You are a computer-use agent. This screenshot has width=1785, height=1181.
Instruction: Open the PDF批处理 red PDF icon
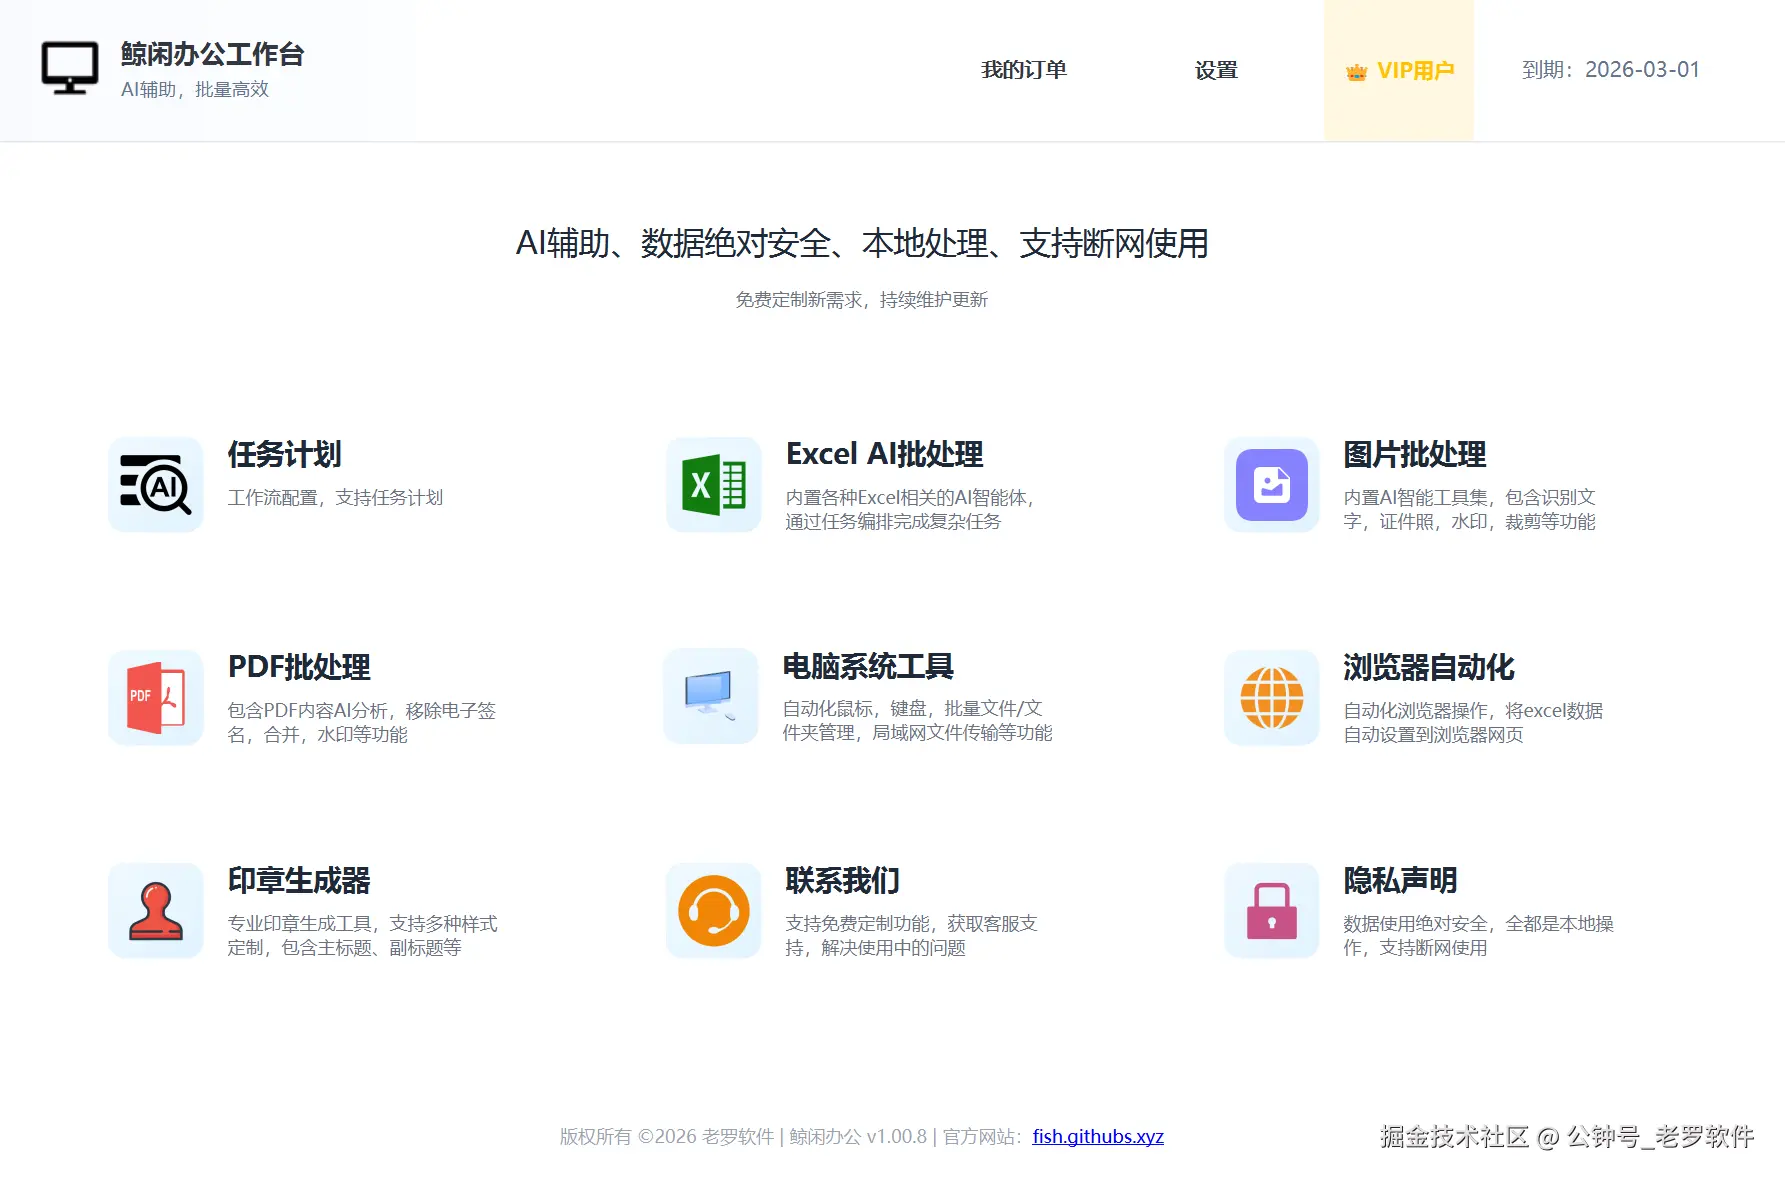coord(156,698)
